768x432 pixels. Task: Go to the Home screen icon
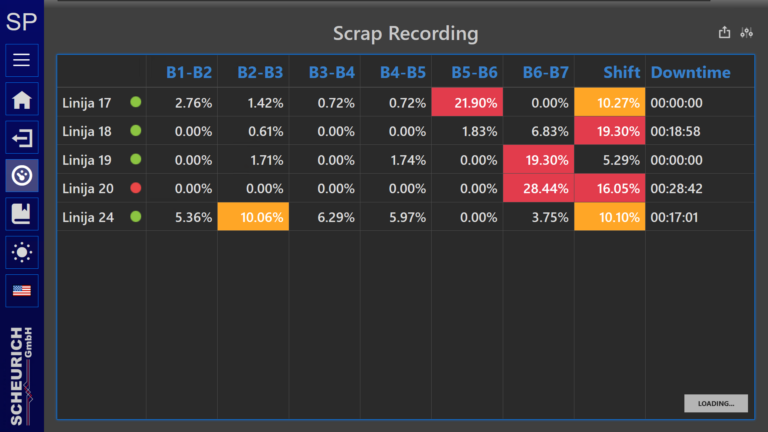[x=21, y=100]
